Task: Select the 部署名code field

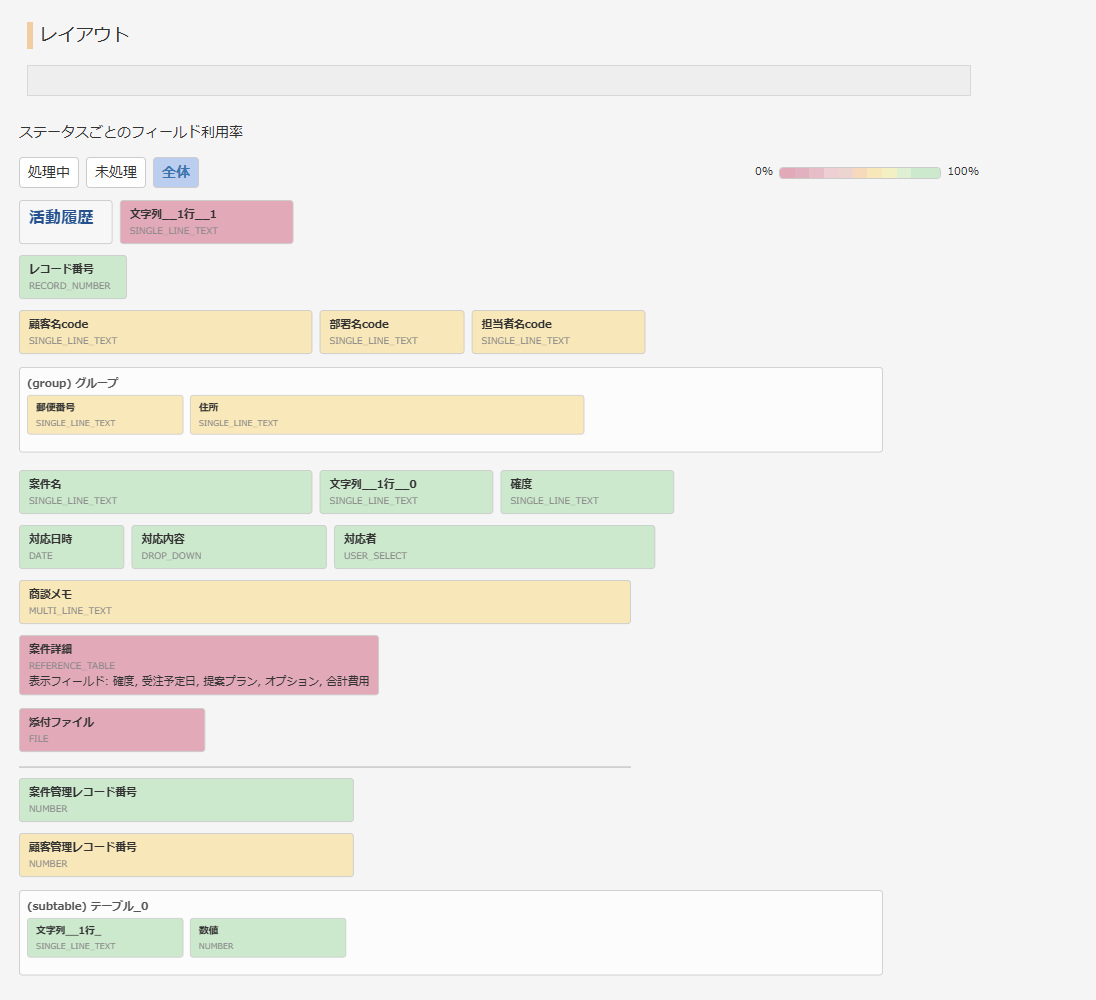Action: (391, 331)
